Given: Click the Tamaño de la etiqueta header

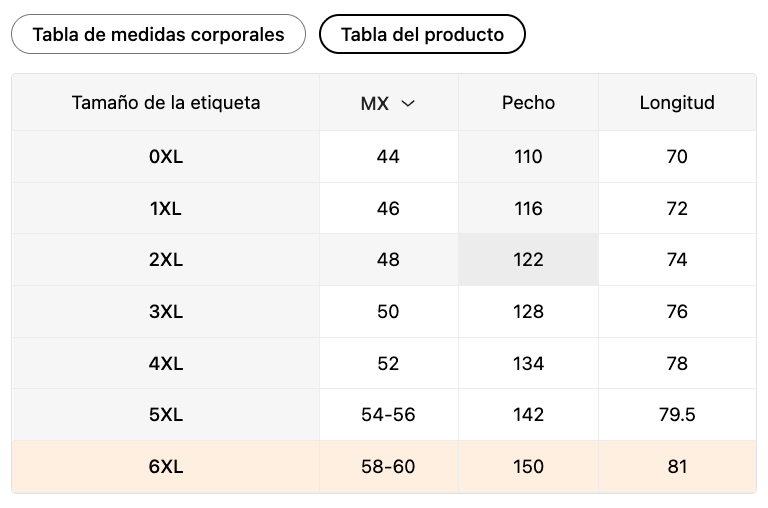Looking at the screenshot, I should (166, 103).
